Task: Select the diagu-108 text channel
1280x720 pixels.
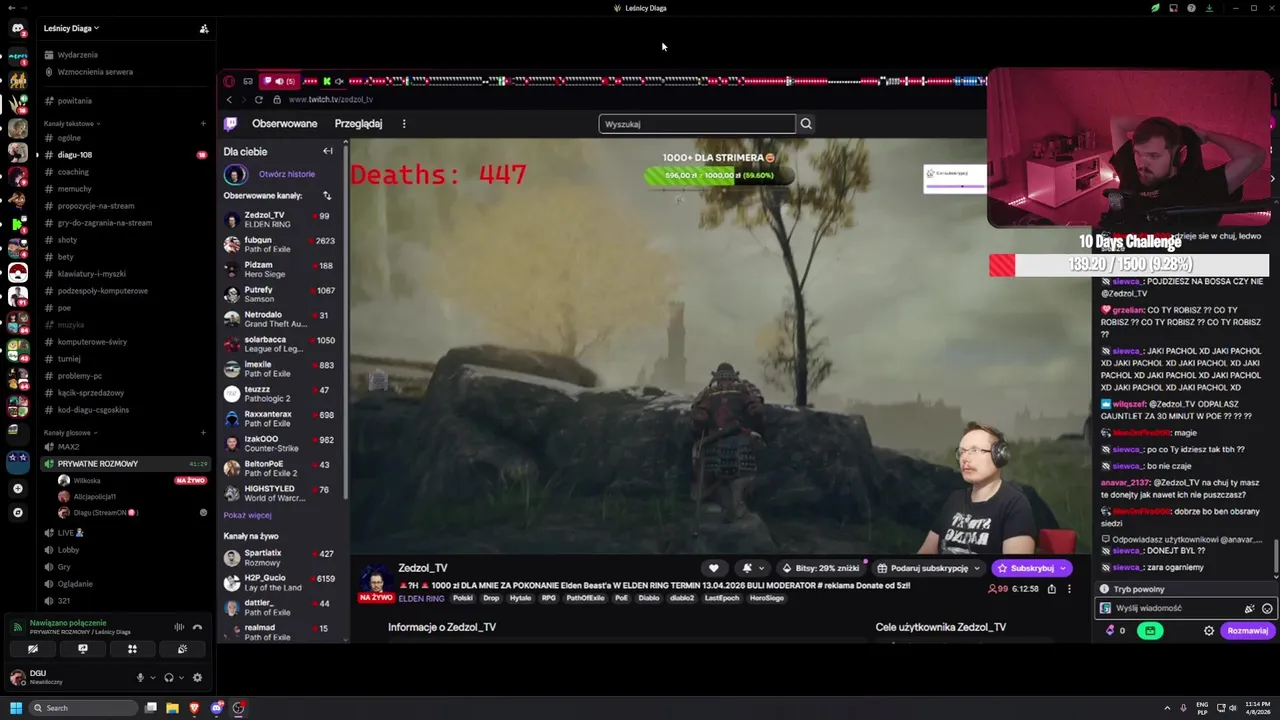Action: [75, 155]
